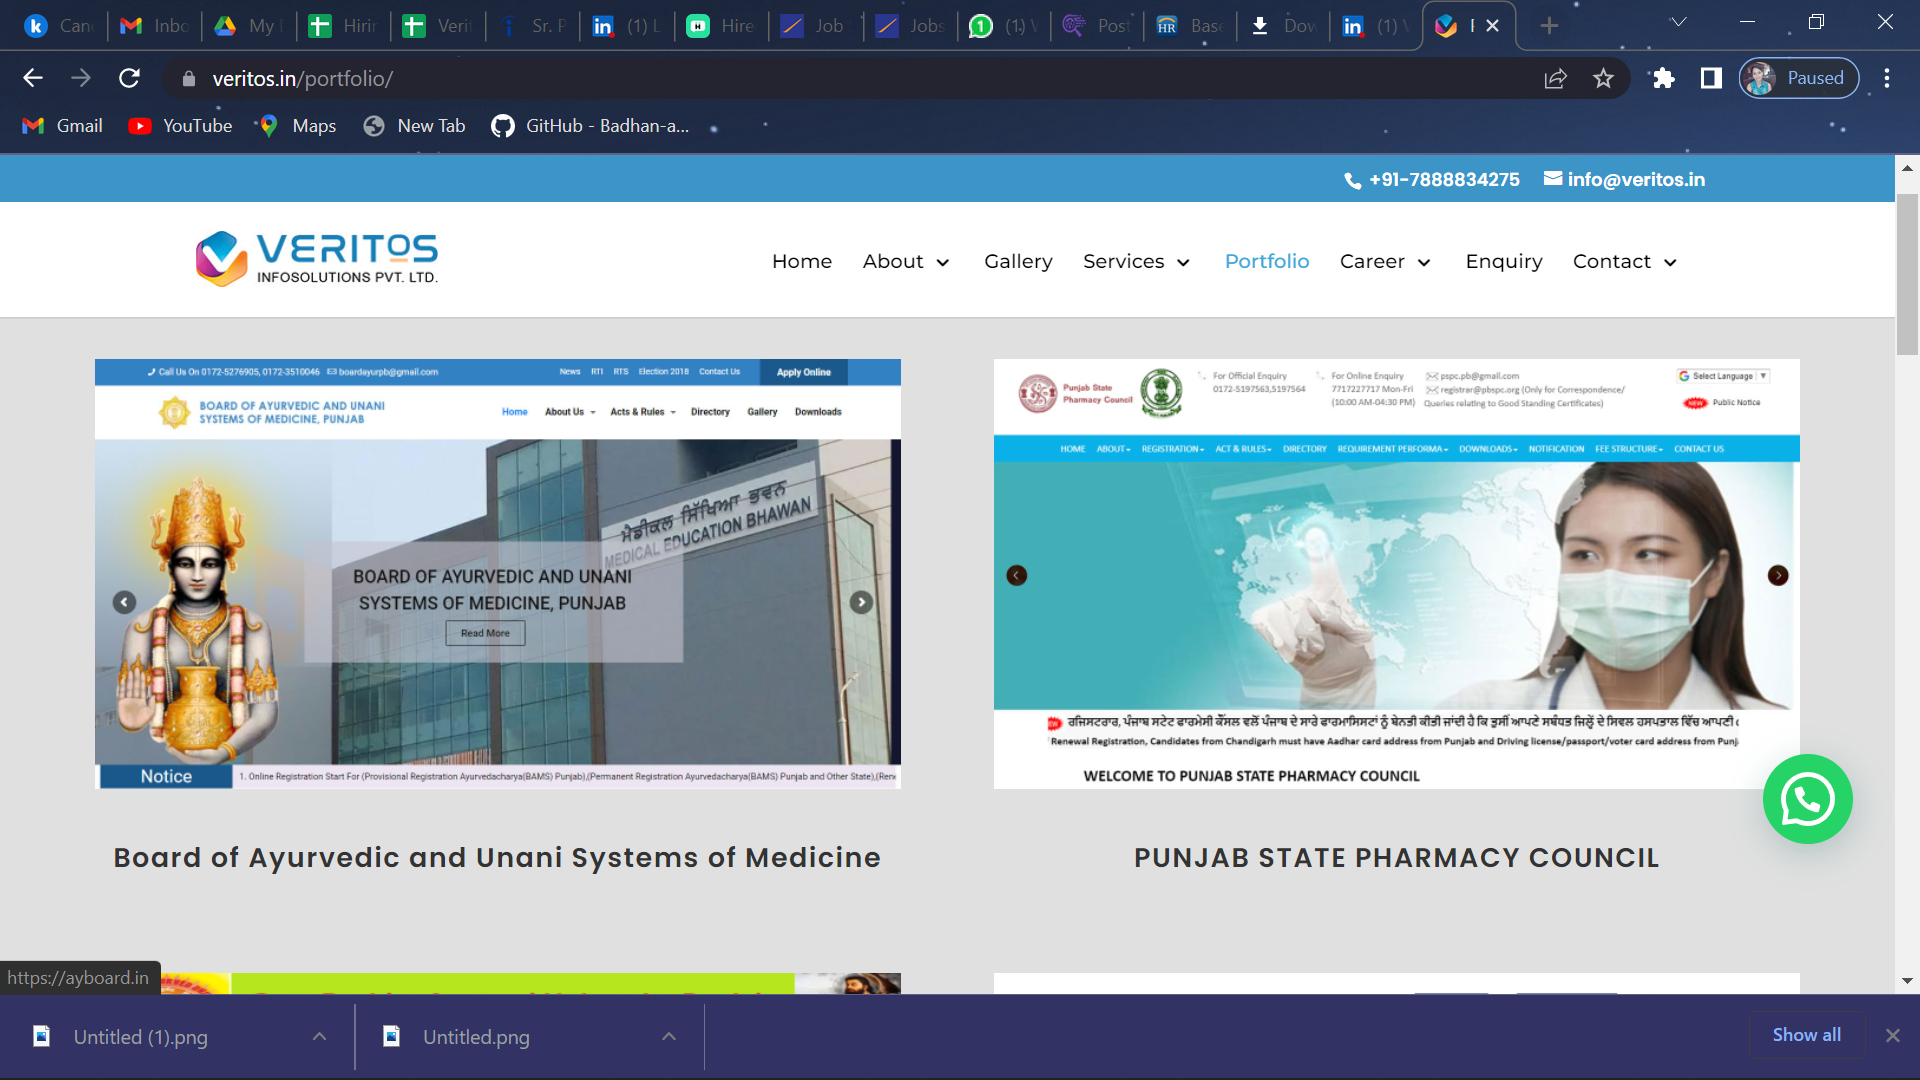Switch to the Downloads tab

coord(1285,26)
